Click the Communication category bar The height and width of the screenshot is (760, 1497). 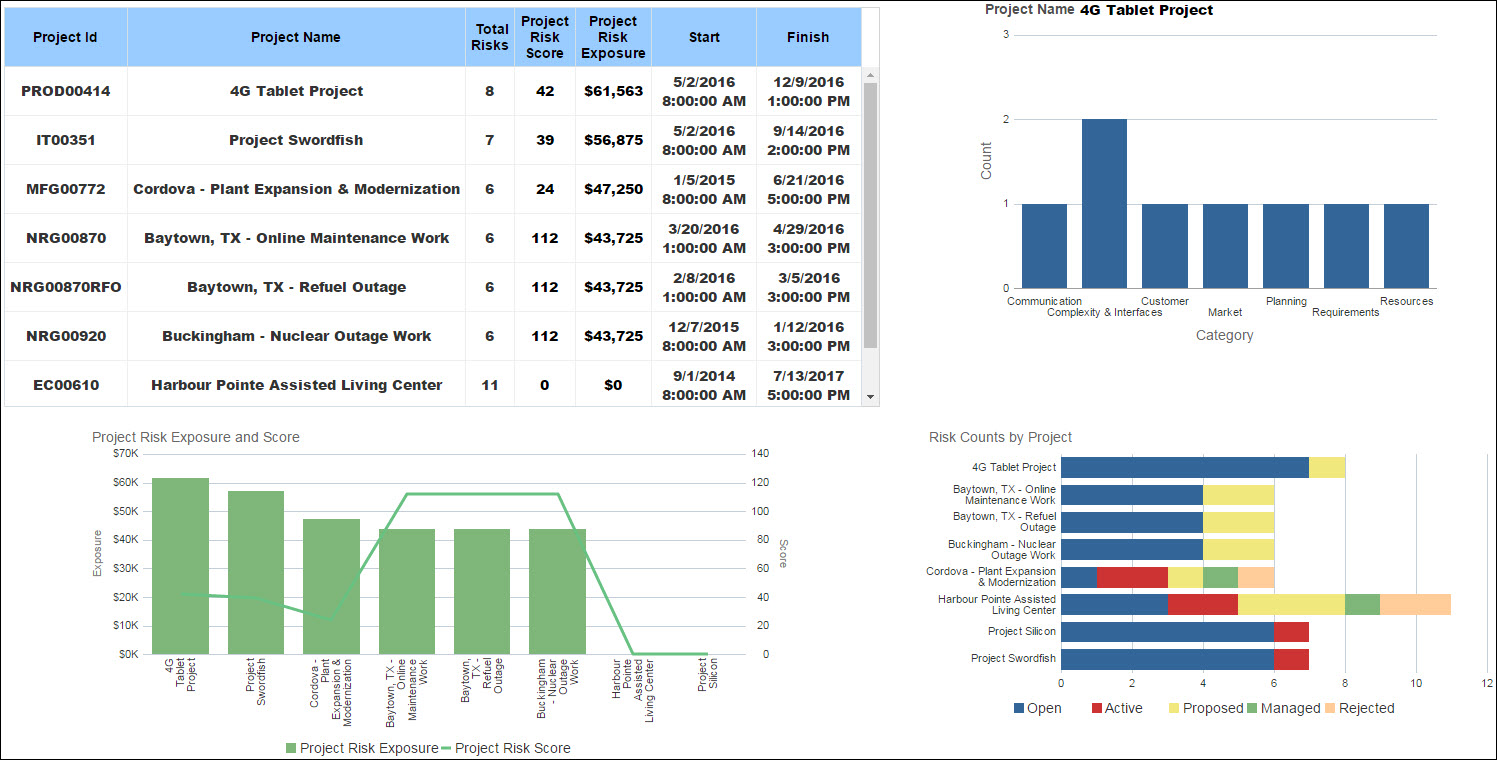[x=1044, y=246]
